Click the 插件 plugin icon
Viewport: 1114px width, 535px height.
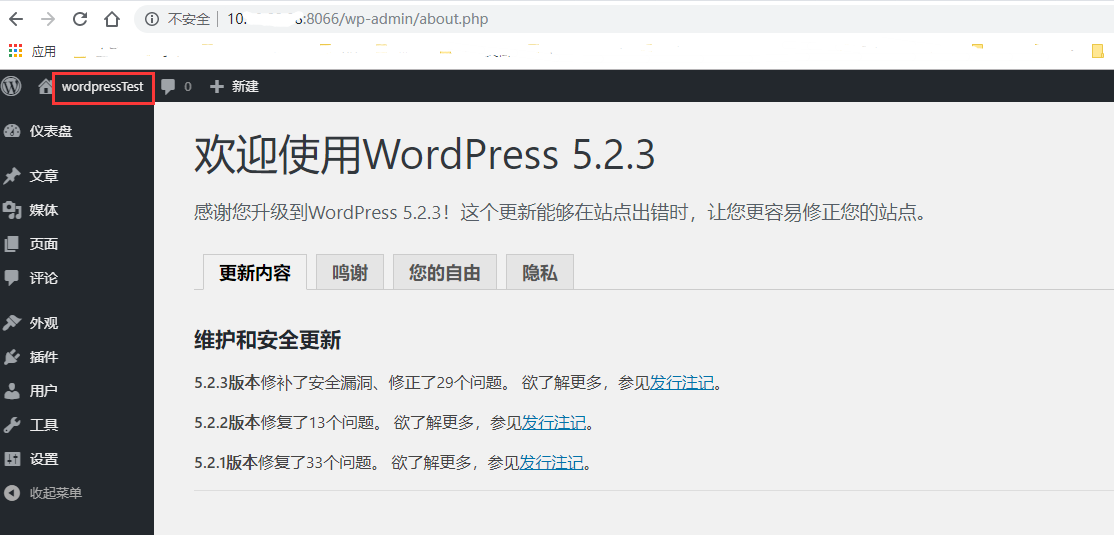(11, 357)
